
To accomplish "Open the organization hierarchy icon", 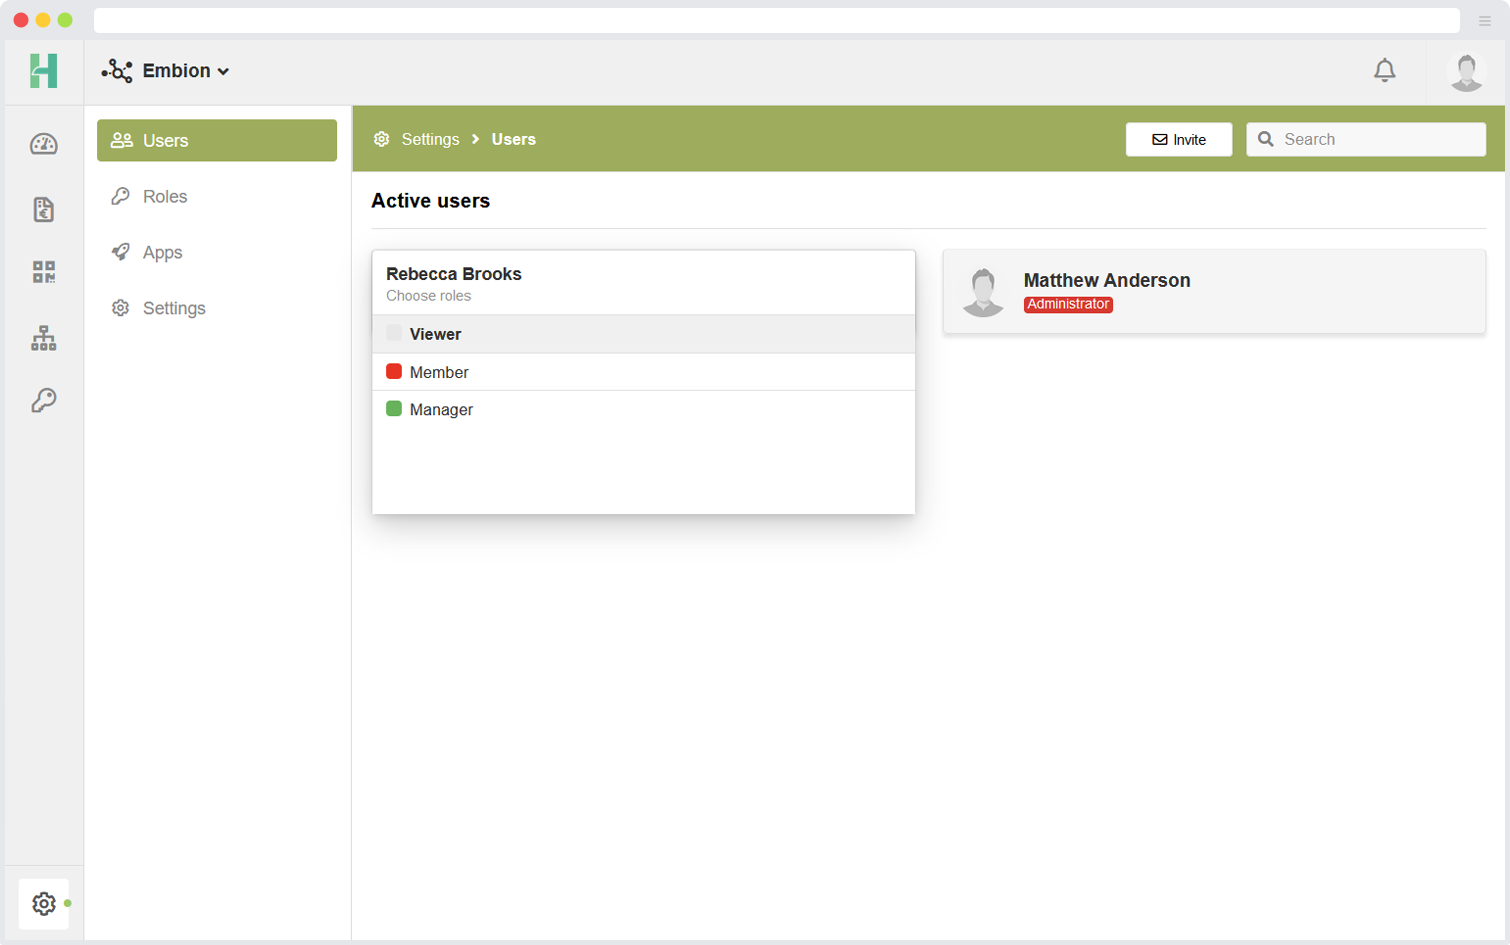I will (x=44, y=338).
